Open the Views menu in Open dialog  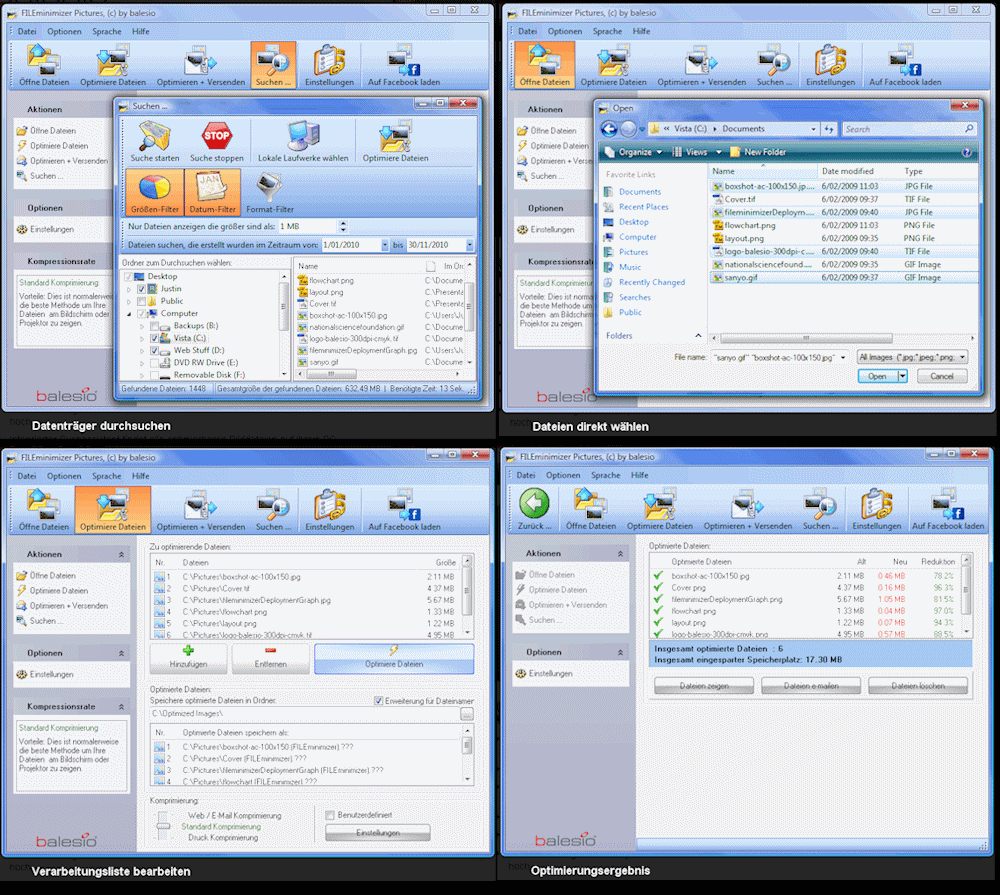click(696, 152)
